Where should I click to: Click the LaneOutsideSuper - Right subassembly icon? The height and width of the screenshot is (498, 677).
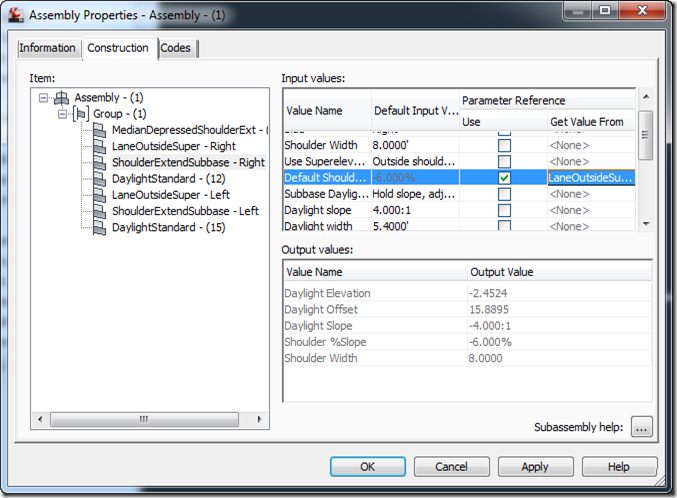(x=100, y=146)
